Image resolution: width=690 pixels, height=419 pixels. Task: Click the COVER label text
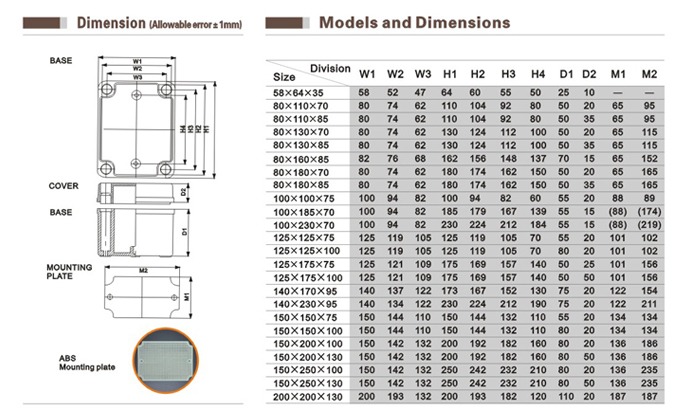coord(64,186)
